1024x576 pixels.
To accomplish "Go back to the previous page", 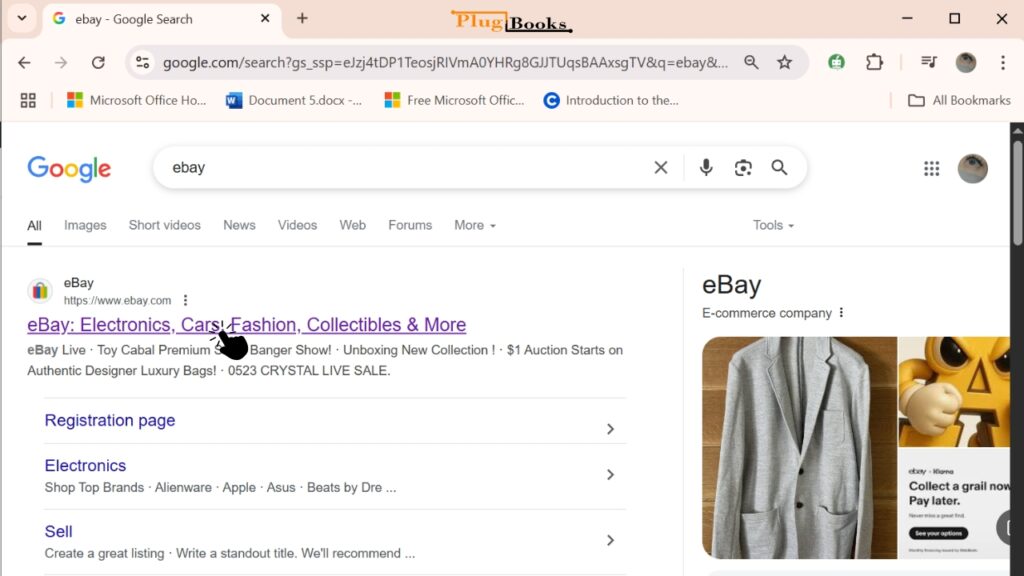I will (24, 63).
